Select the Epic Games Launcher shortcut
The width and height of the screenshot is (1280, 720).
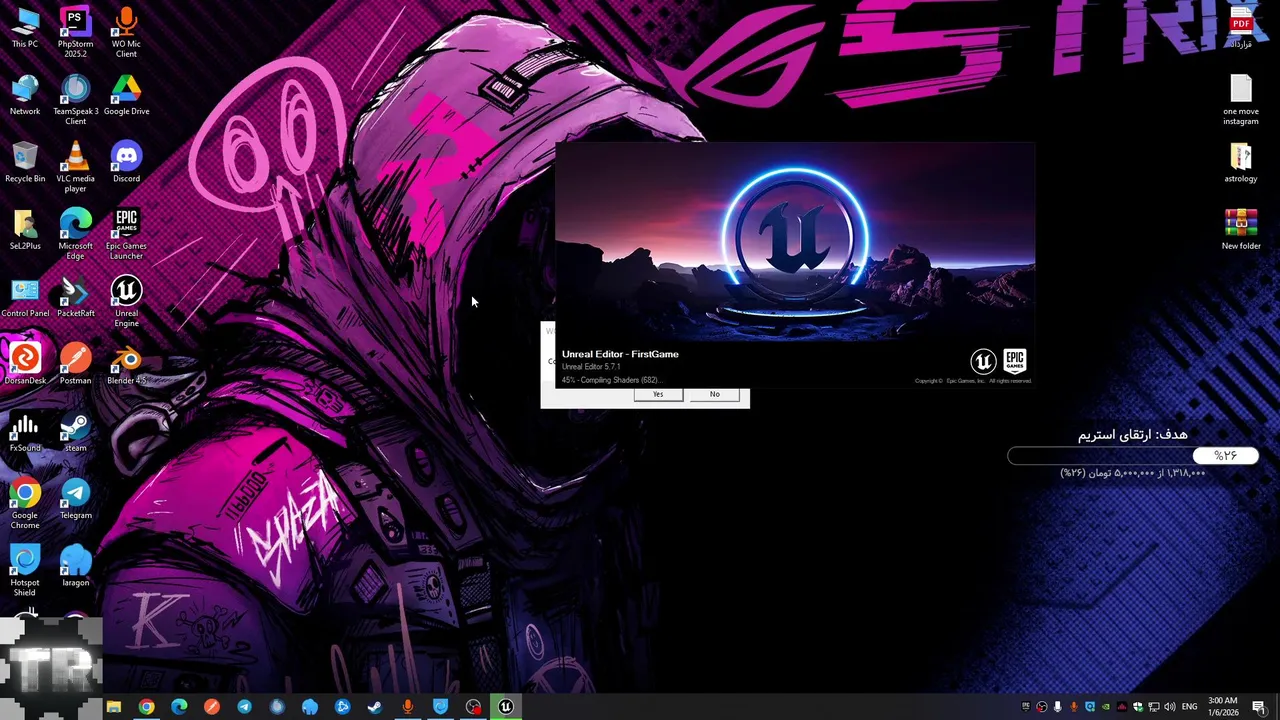point(126,234)
